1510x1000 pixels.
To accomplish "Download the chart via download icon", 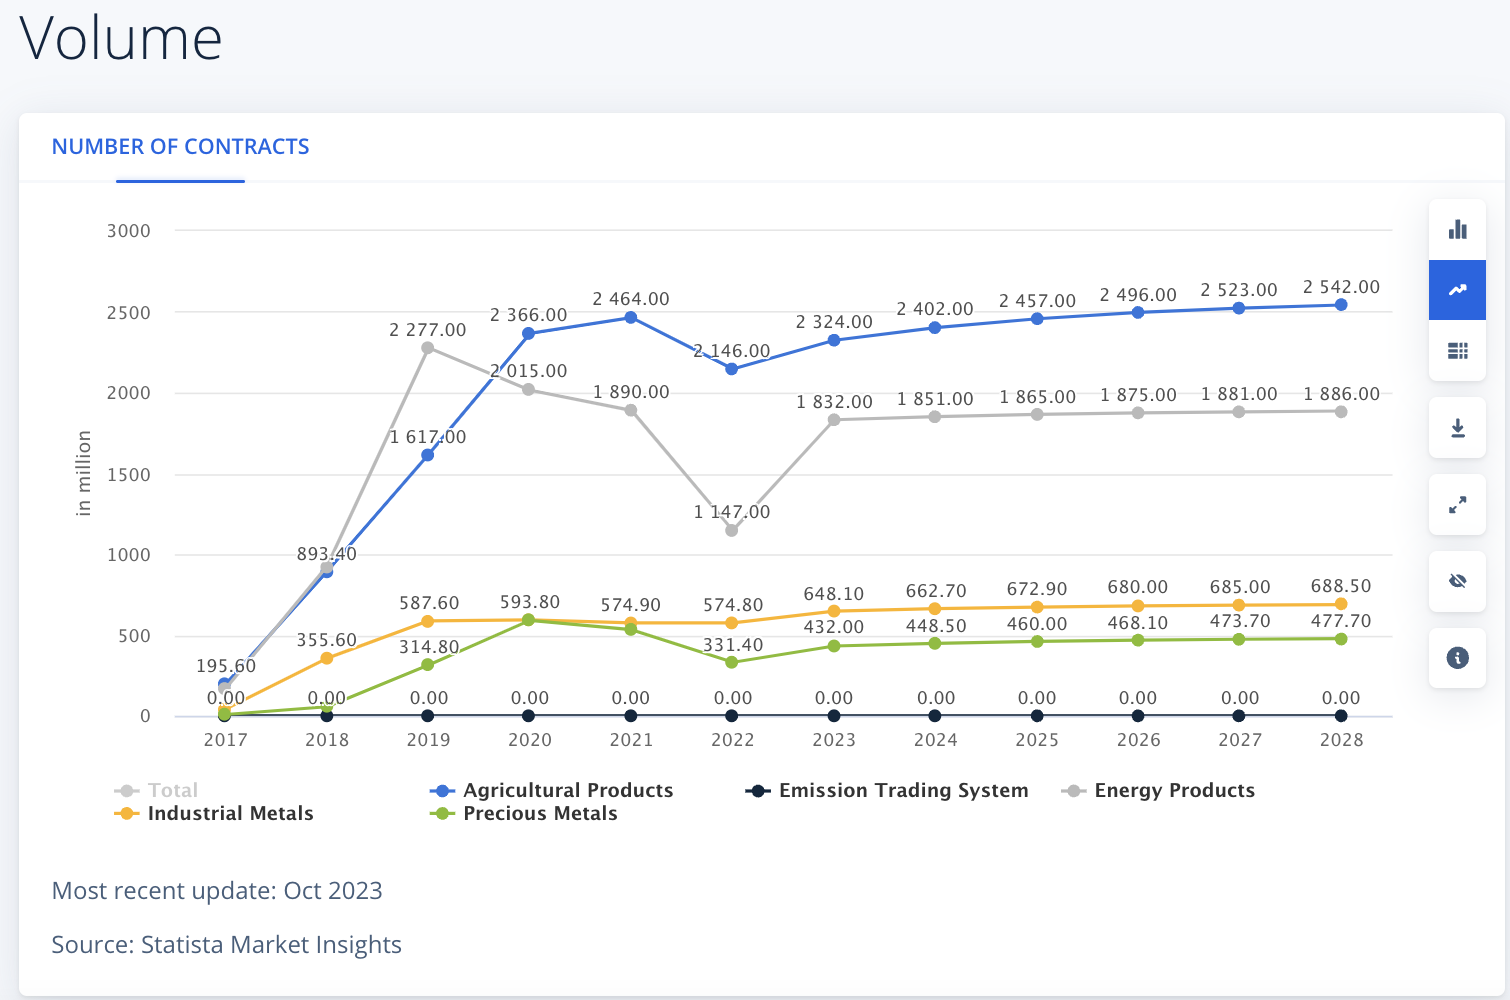I will tap(1457, 428).
